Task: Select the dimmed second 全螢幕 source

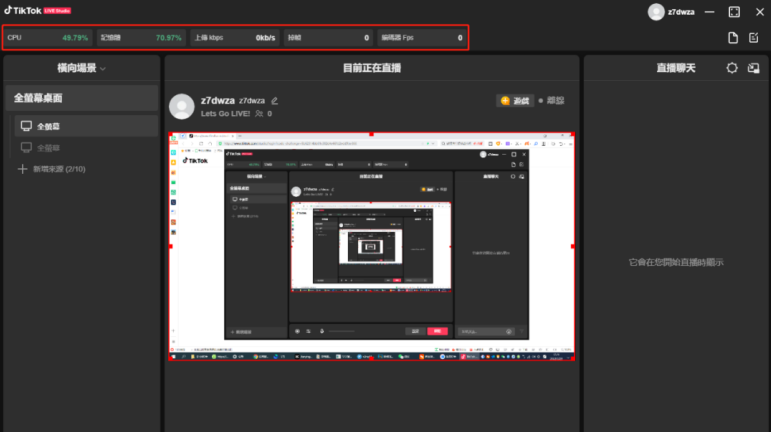Action: [86, 147]
